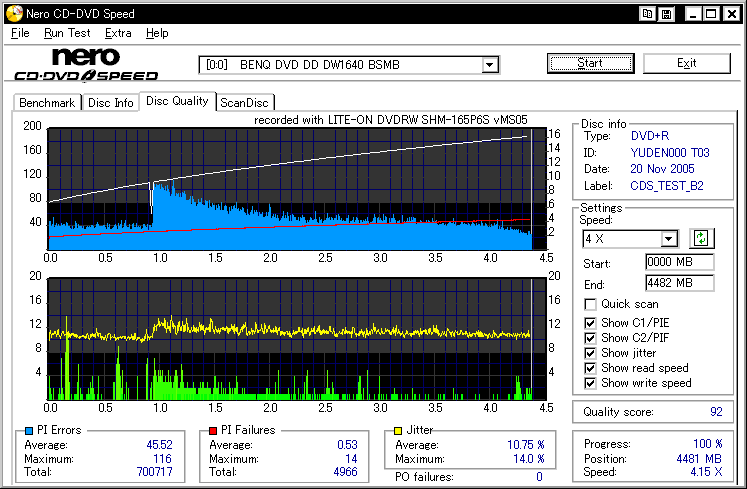Open the BENQ DVD drive selection dropdown
This screenshot has width=747, height=489.
490,65
